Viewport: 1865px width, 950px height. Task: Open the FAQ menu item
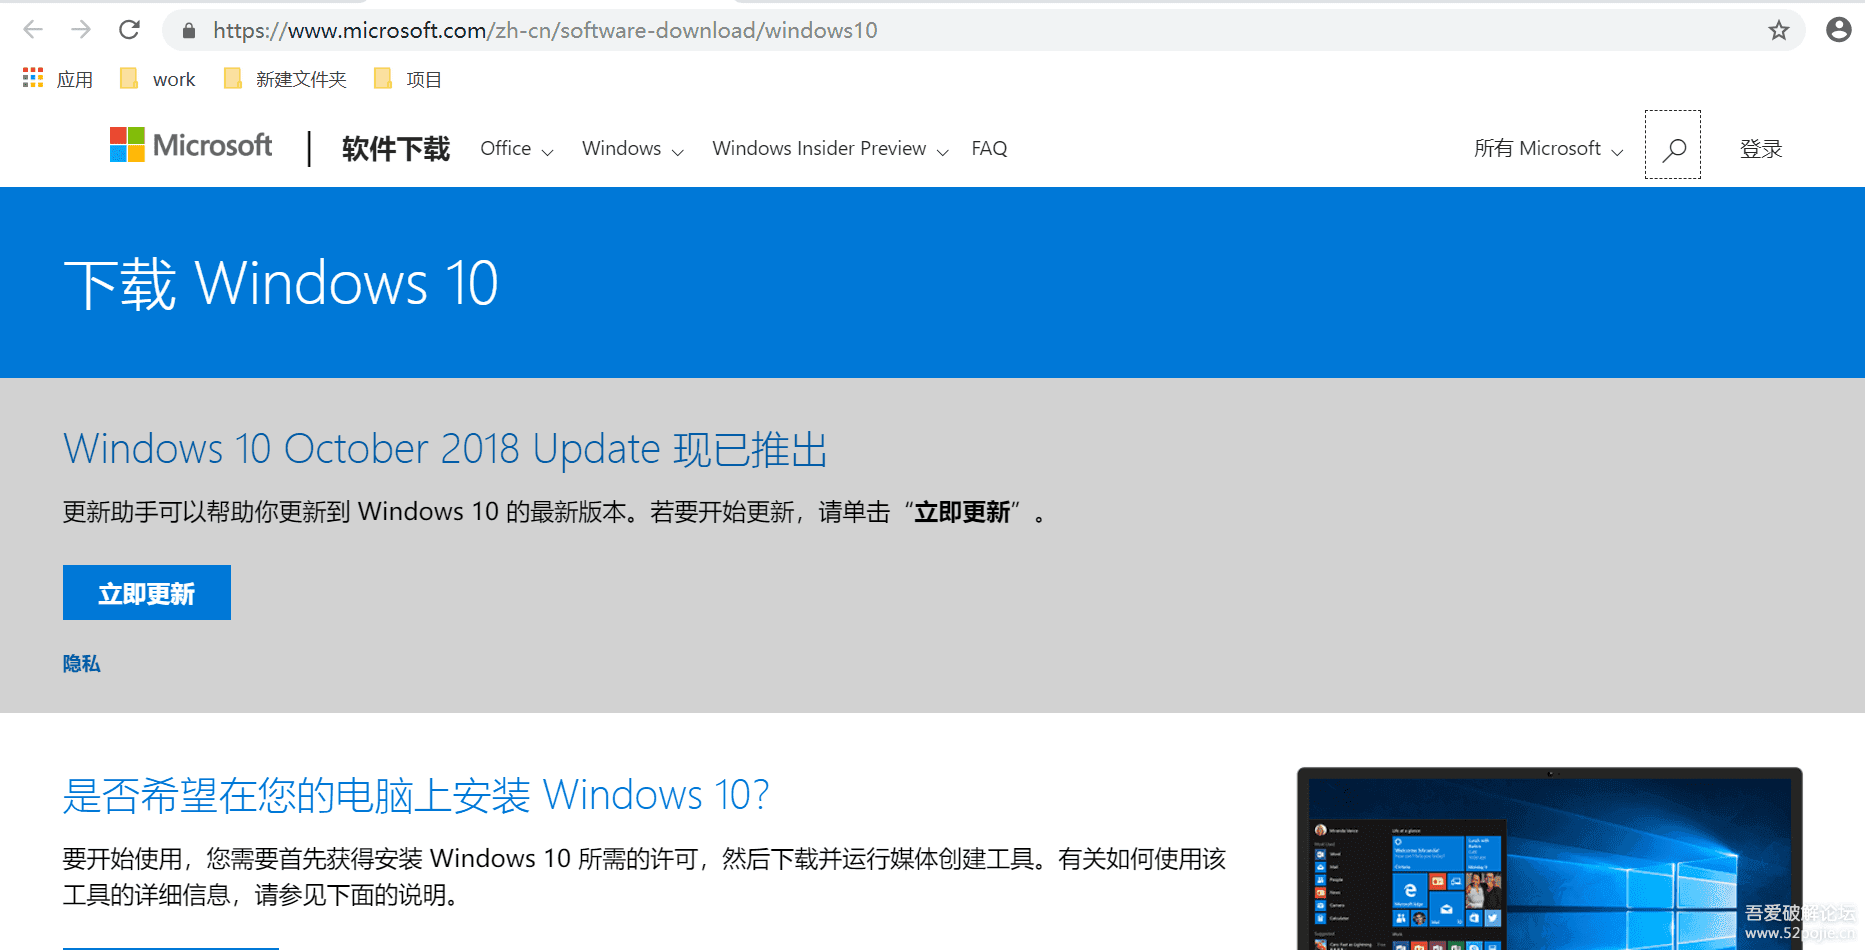click(x=989, y=149)
